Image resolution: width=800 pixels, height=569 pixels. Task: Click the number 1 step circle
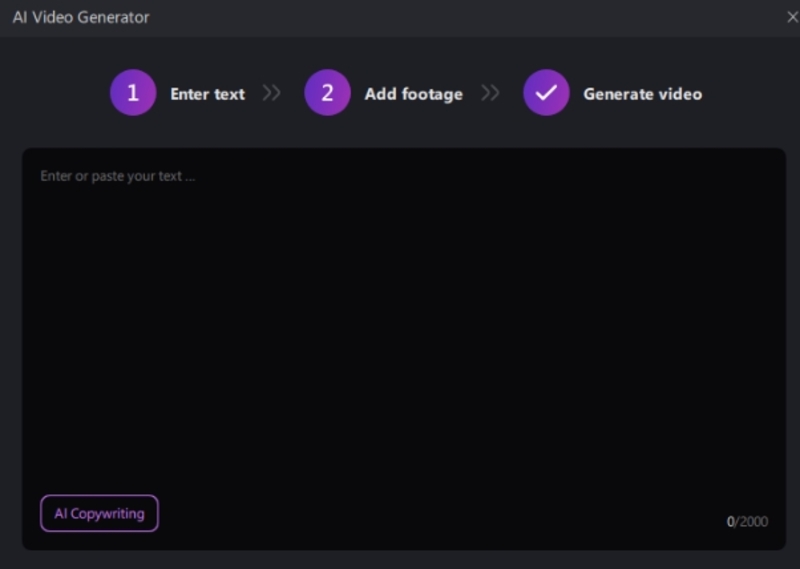(x=133, y=93)
